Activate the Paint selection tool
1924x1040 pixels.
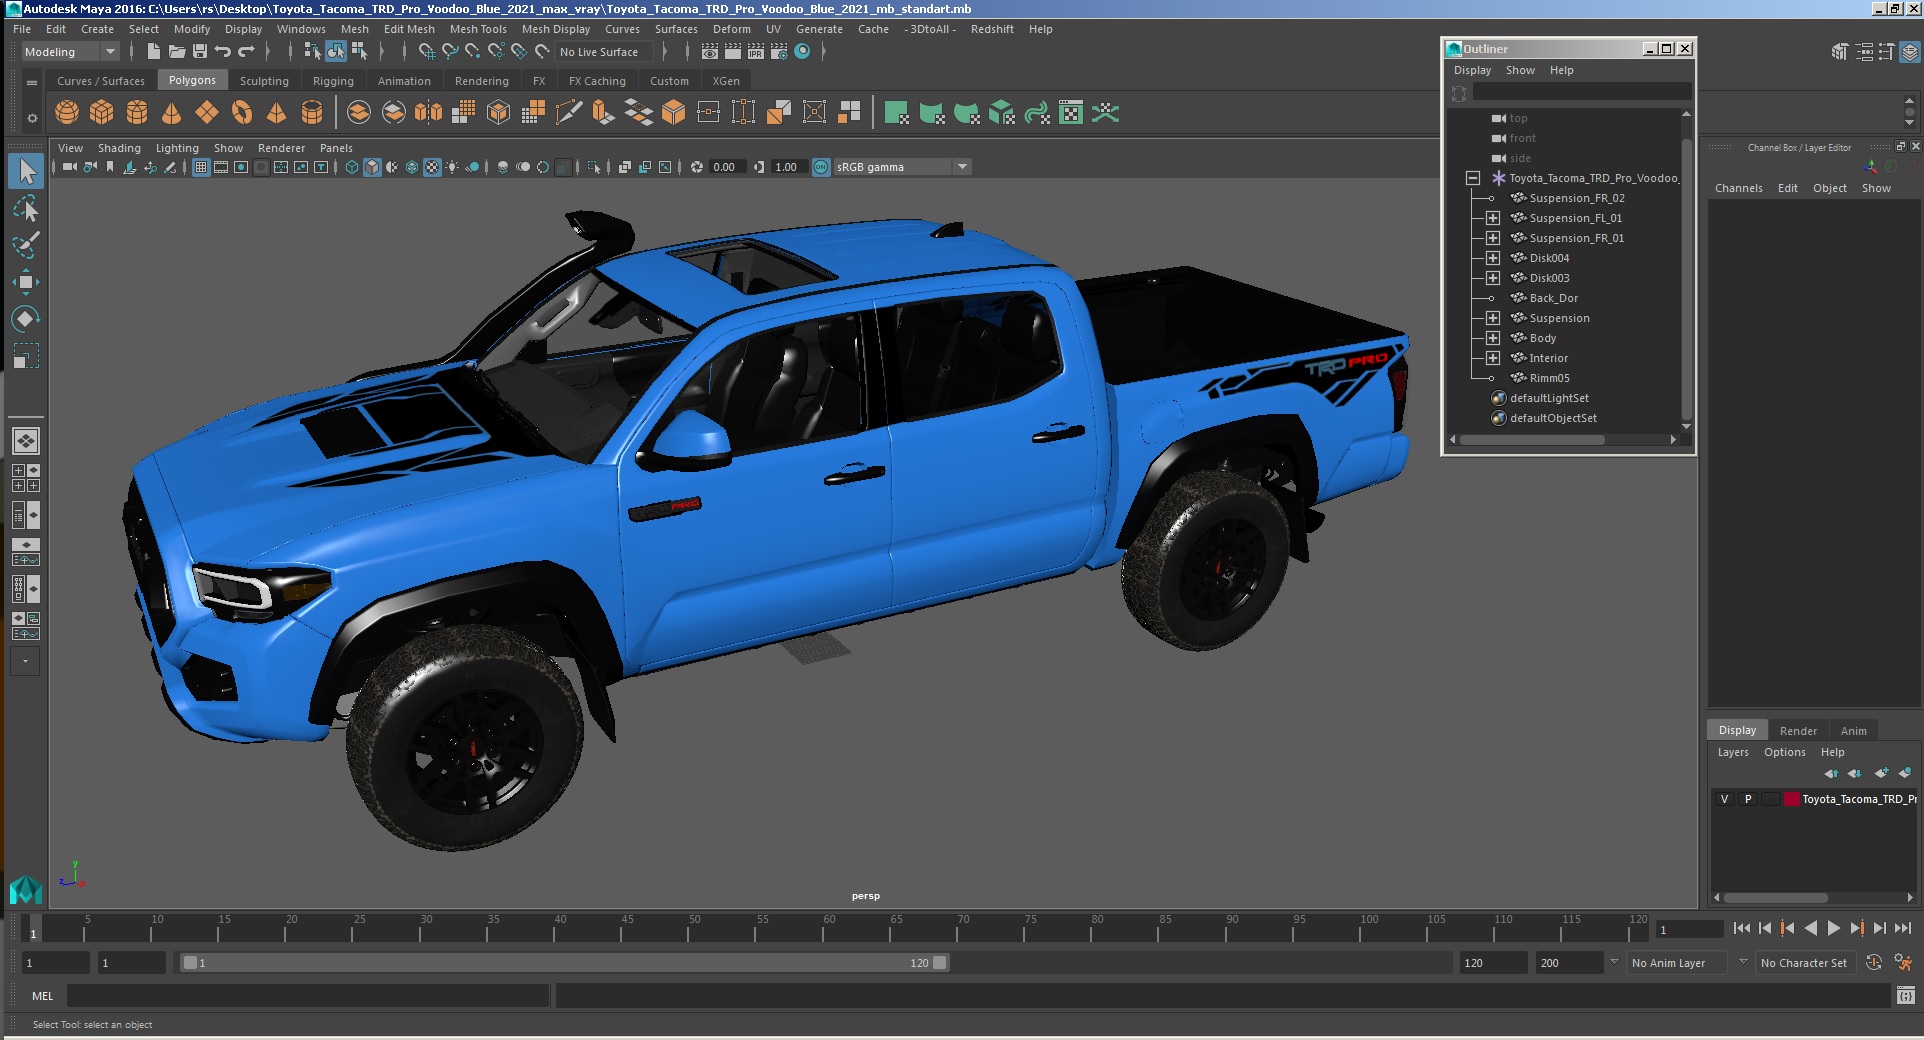[26, 245]
